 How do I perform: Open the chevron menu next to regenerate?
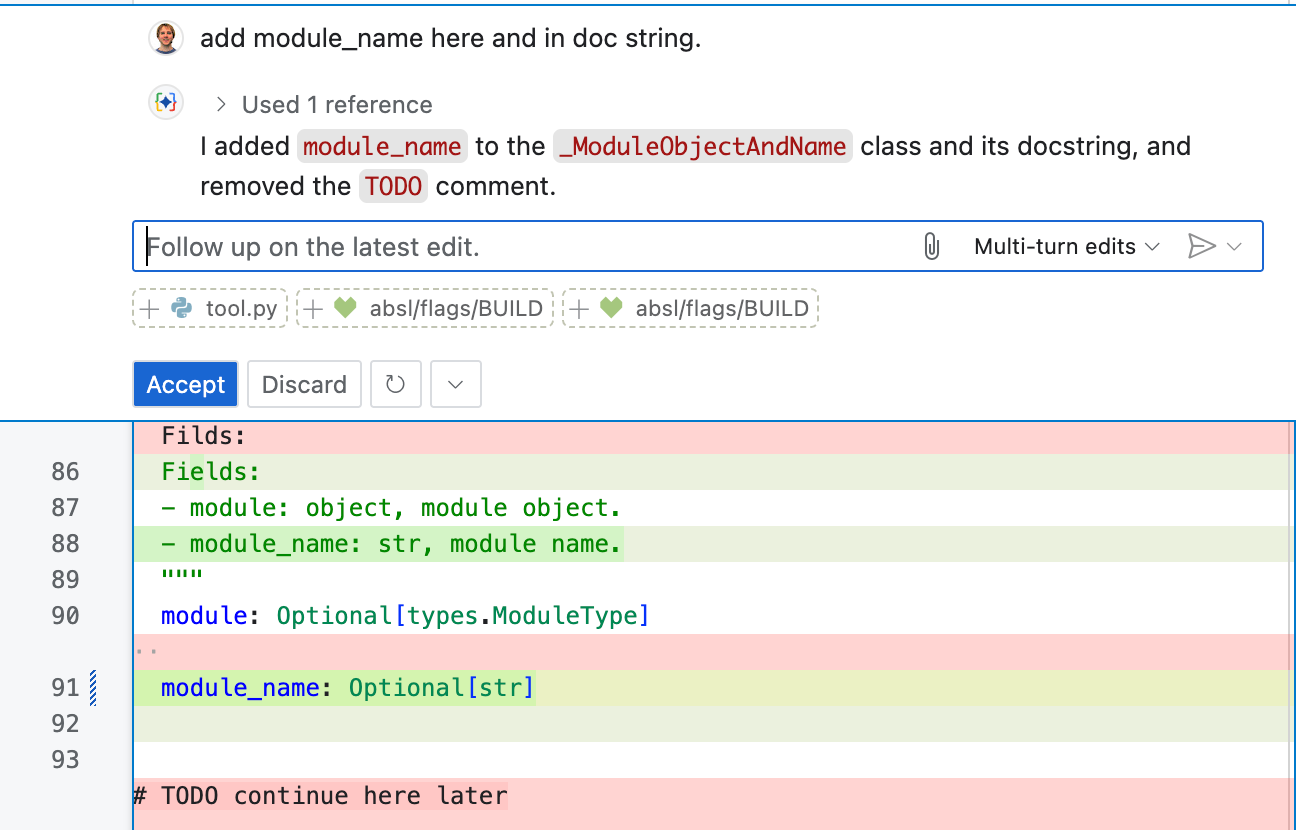455,385
